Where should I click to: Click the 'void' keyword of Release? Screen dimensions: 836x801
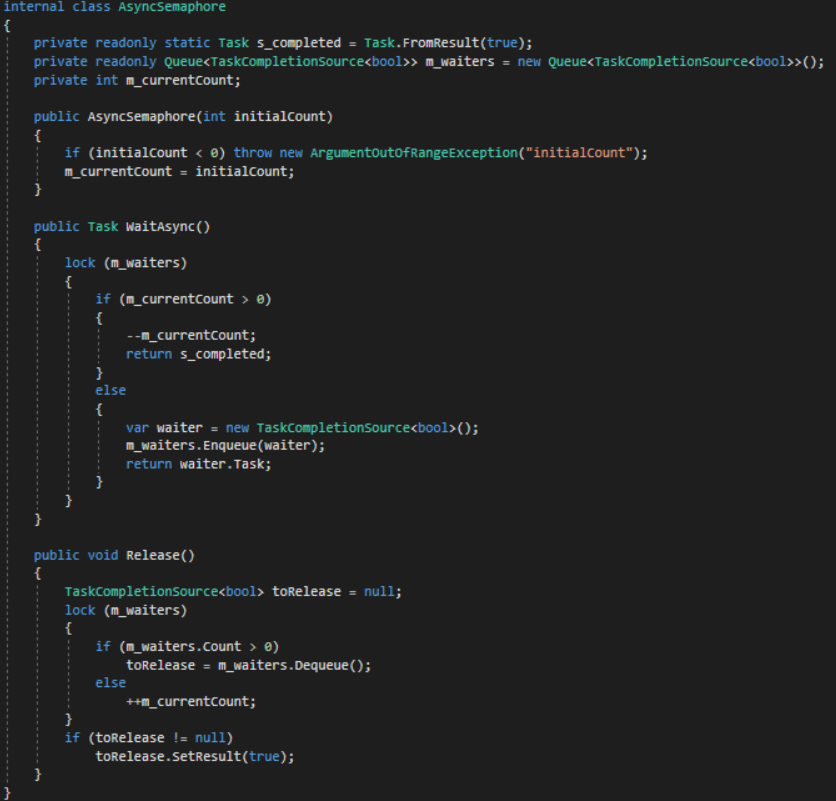tap(102, 556)
